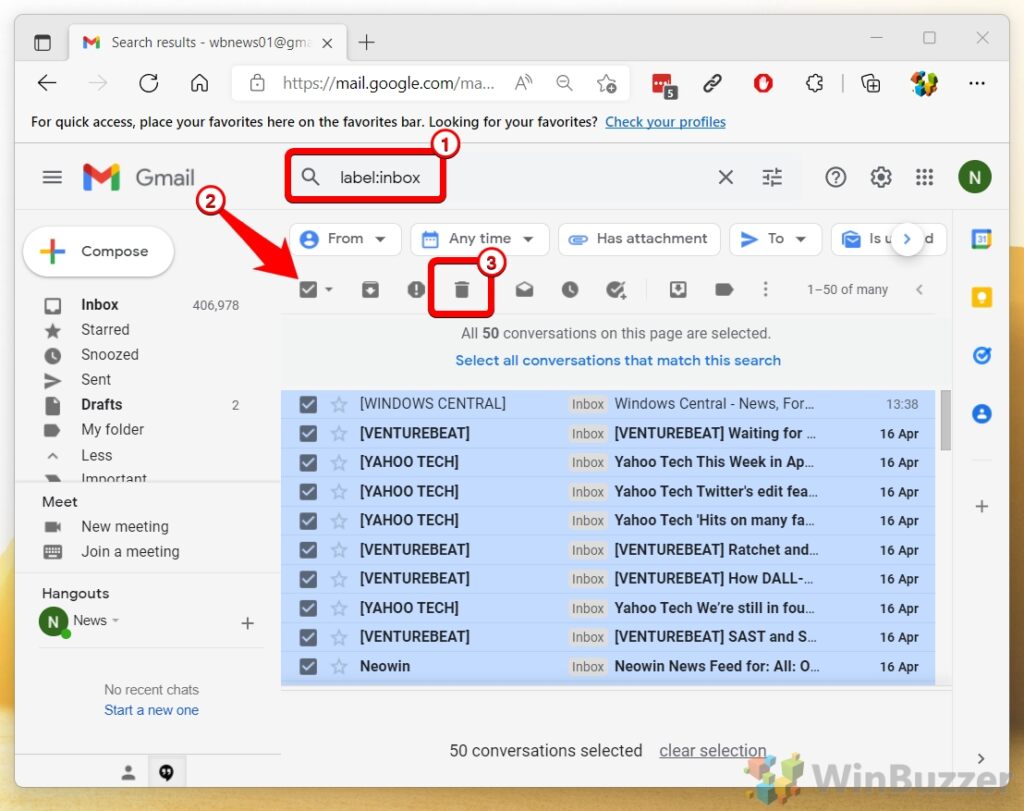
Task: Open the Starred label in sidebar
Action: (x=104, y=329)
